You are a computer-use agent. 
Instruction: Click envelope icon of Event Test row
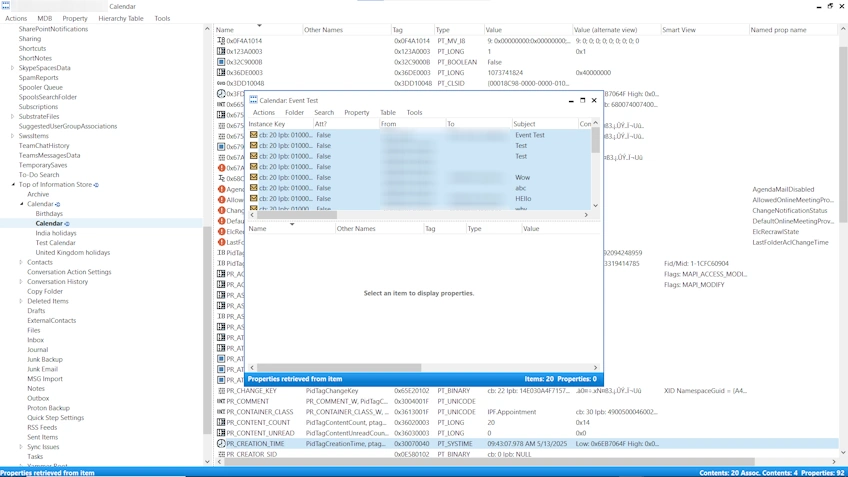click(254, 135)
